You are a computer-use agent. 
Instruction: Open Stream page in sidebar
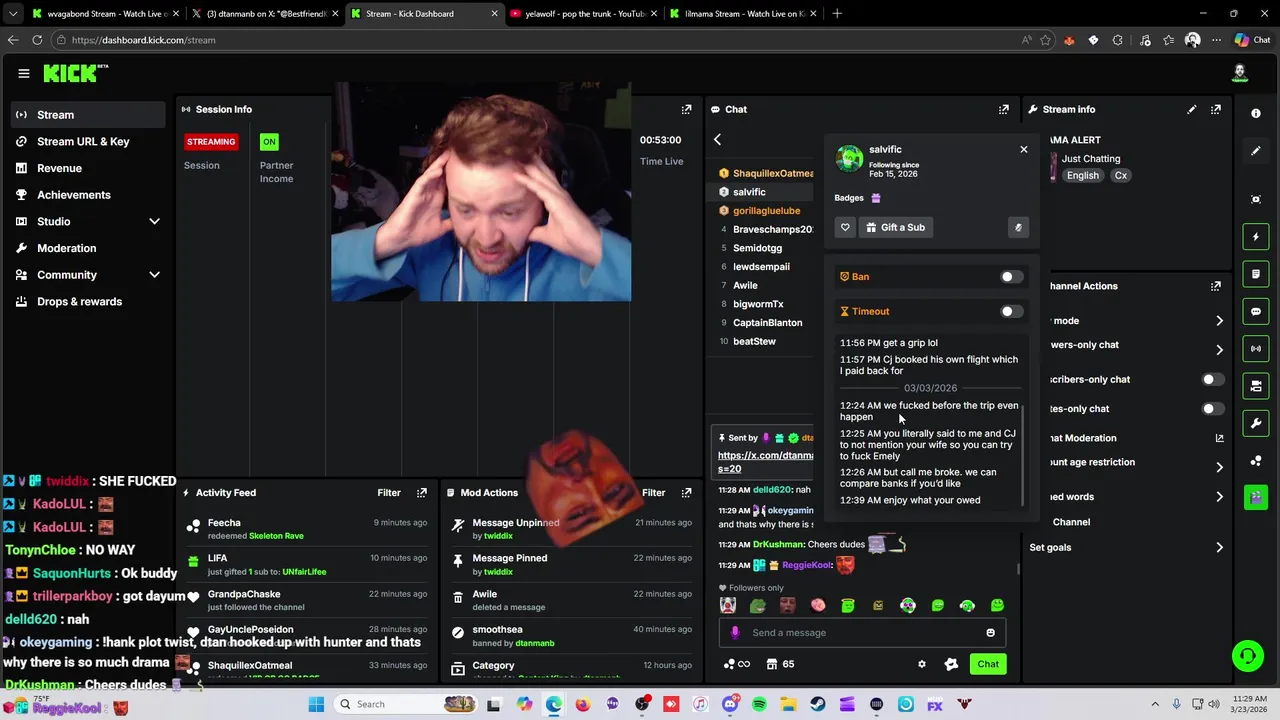pos(88,115)
